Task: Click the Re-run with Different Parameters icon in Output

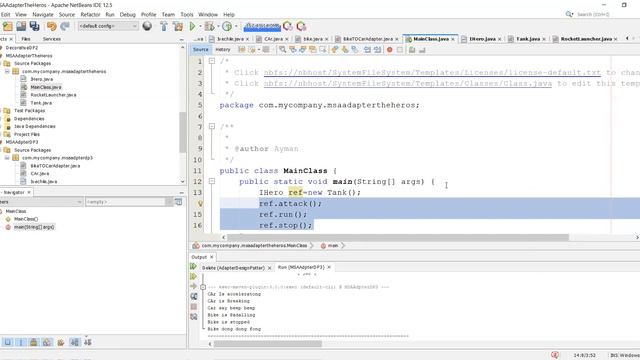Action: point(193,277)
